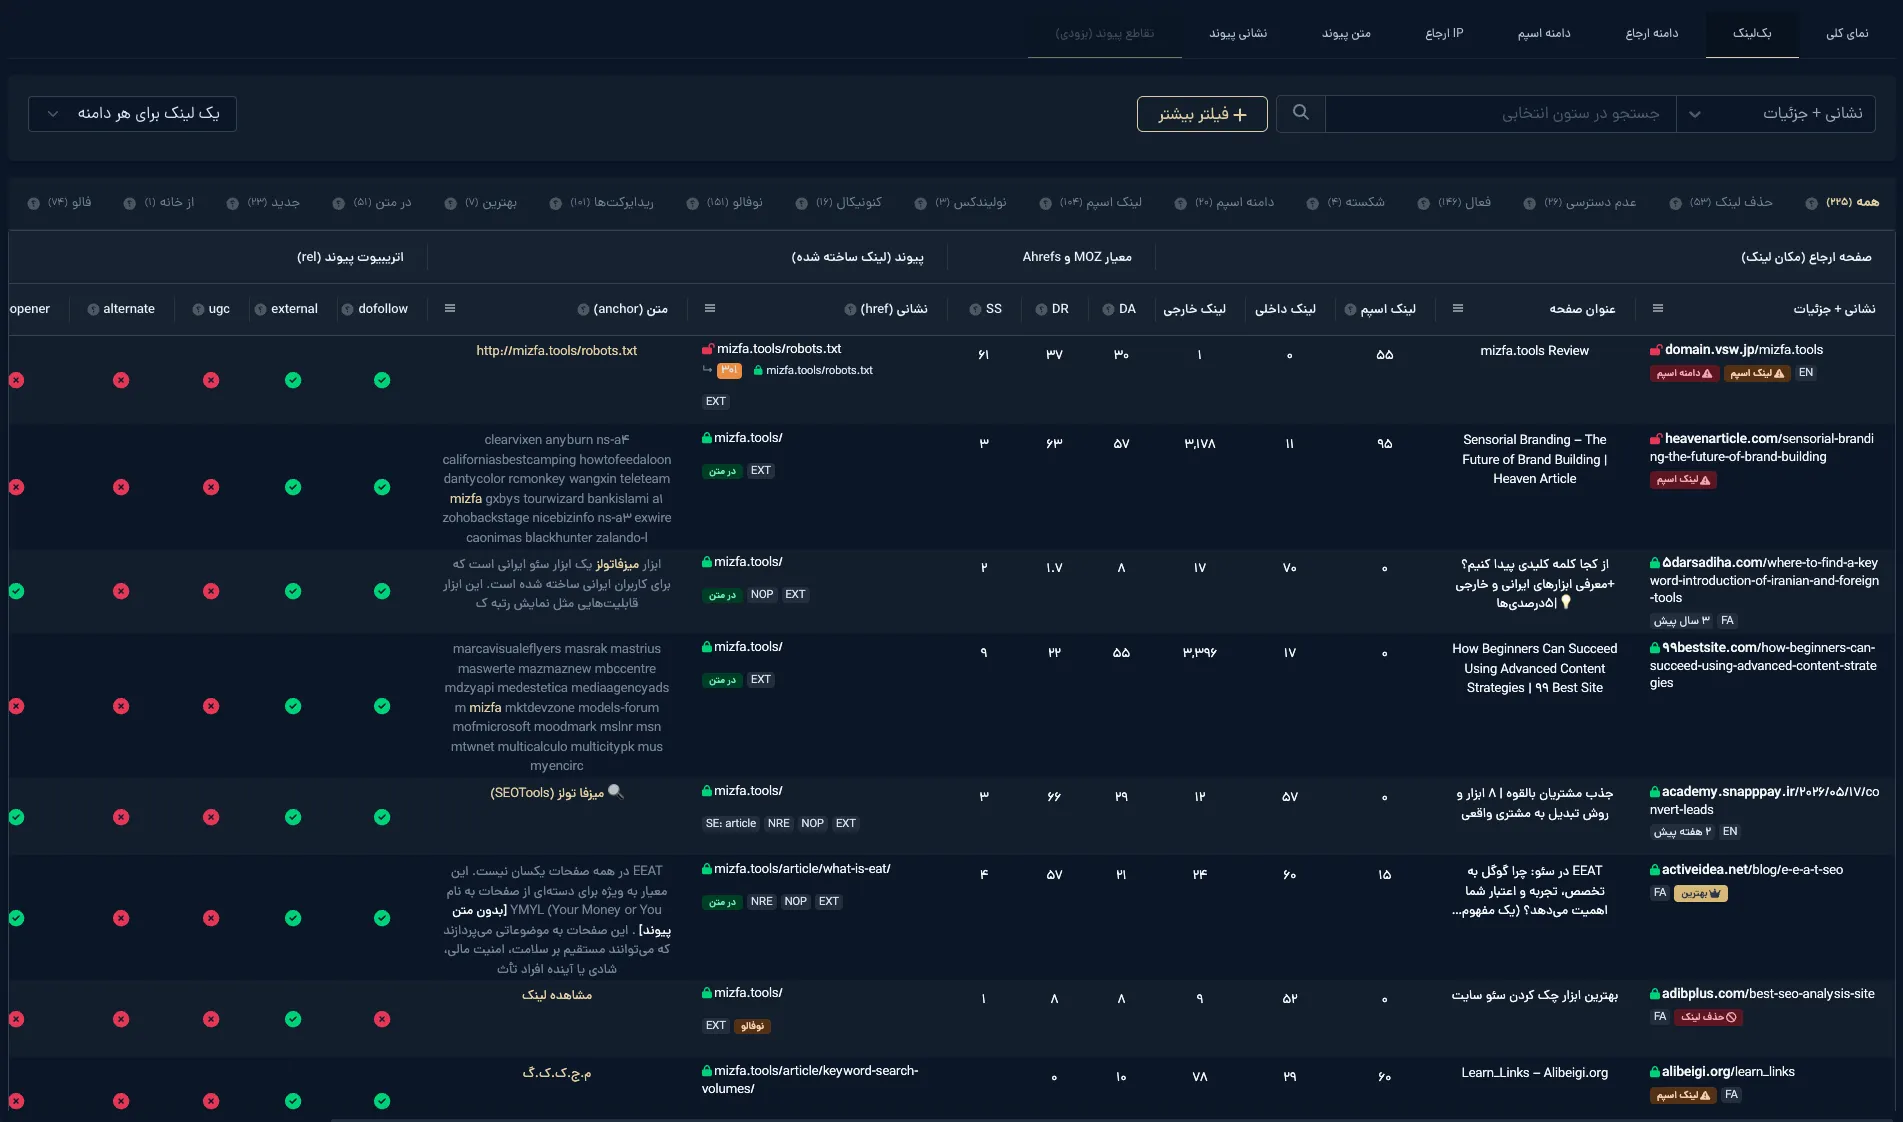Screen dimensions: 1903x1122
Task: Click info icon beside SS column header
Action: 975,310
